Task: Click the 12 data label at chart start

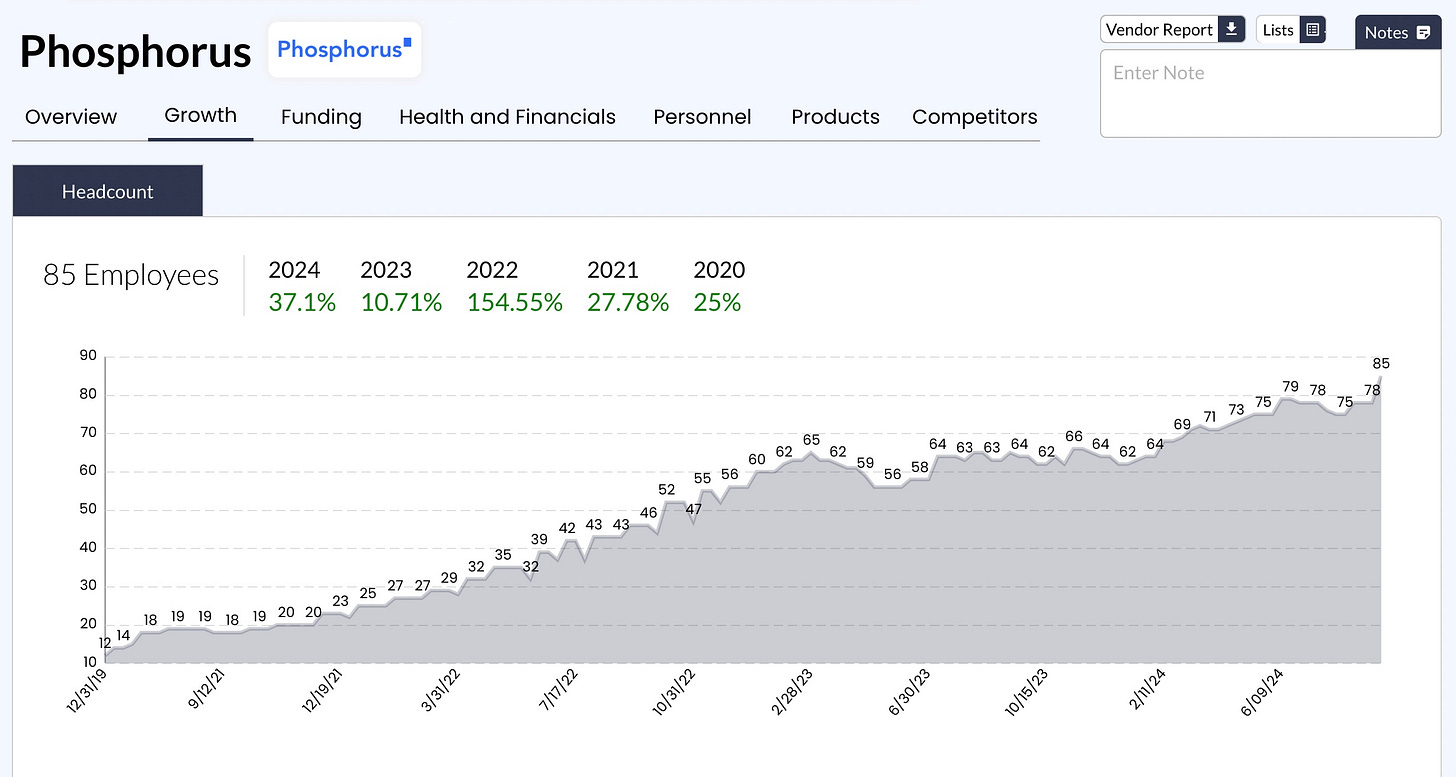Action: [105, 643]
